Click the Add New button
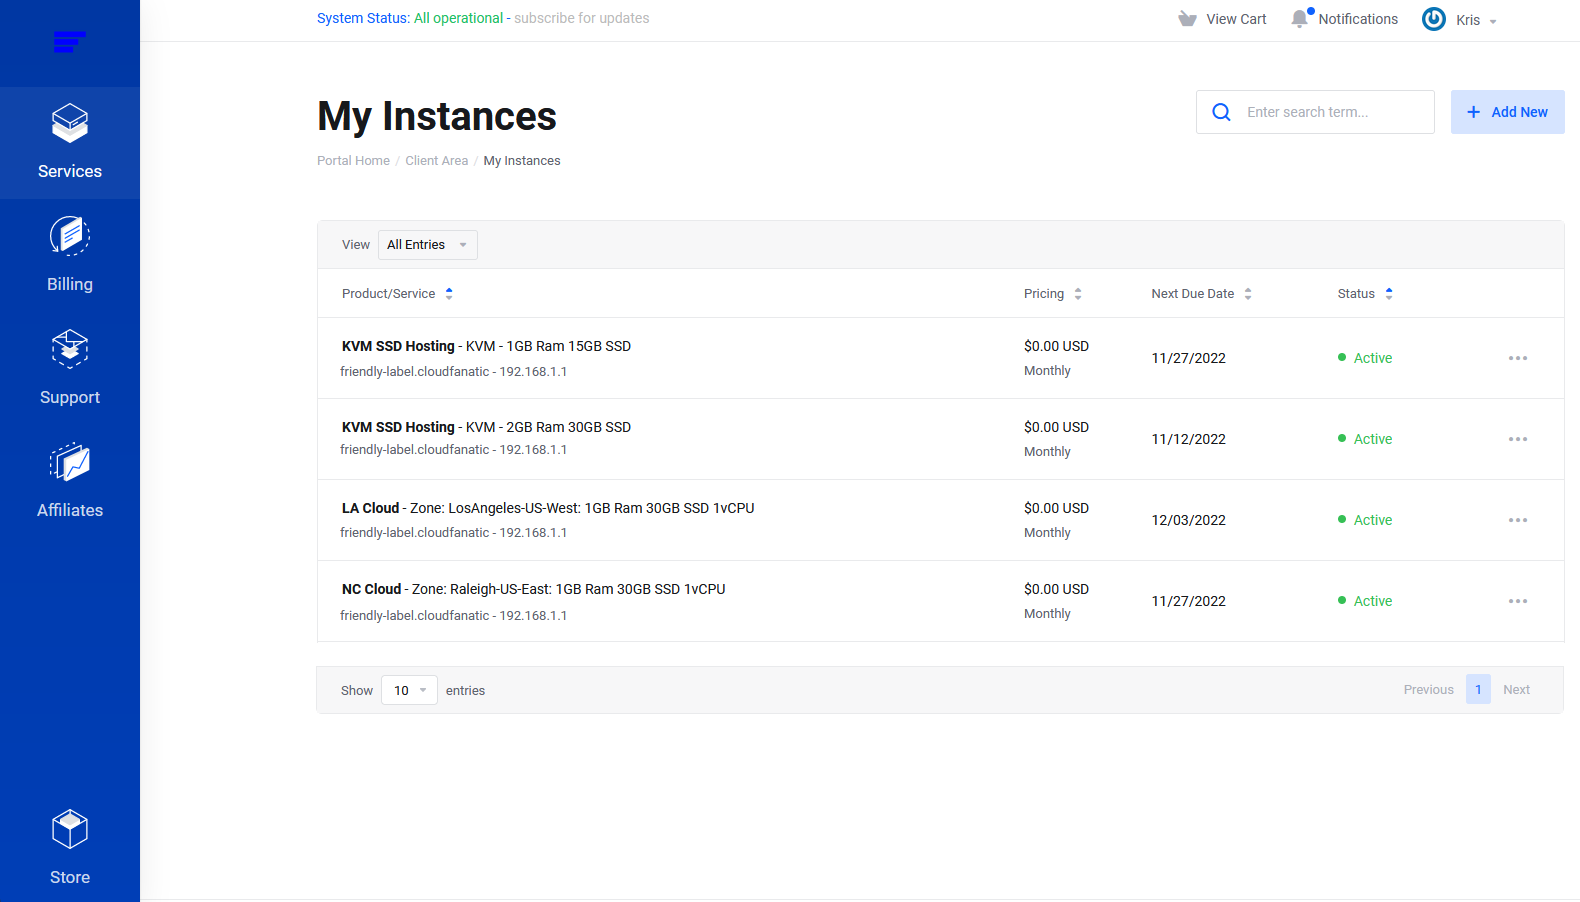This screenshot has height=902, width=1580. coord(1507,112)
